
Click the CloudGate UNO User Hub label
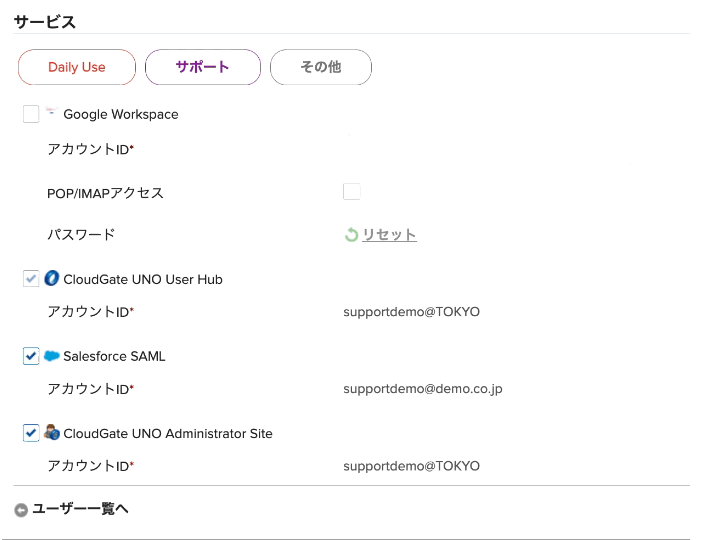pos(143,279)
